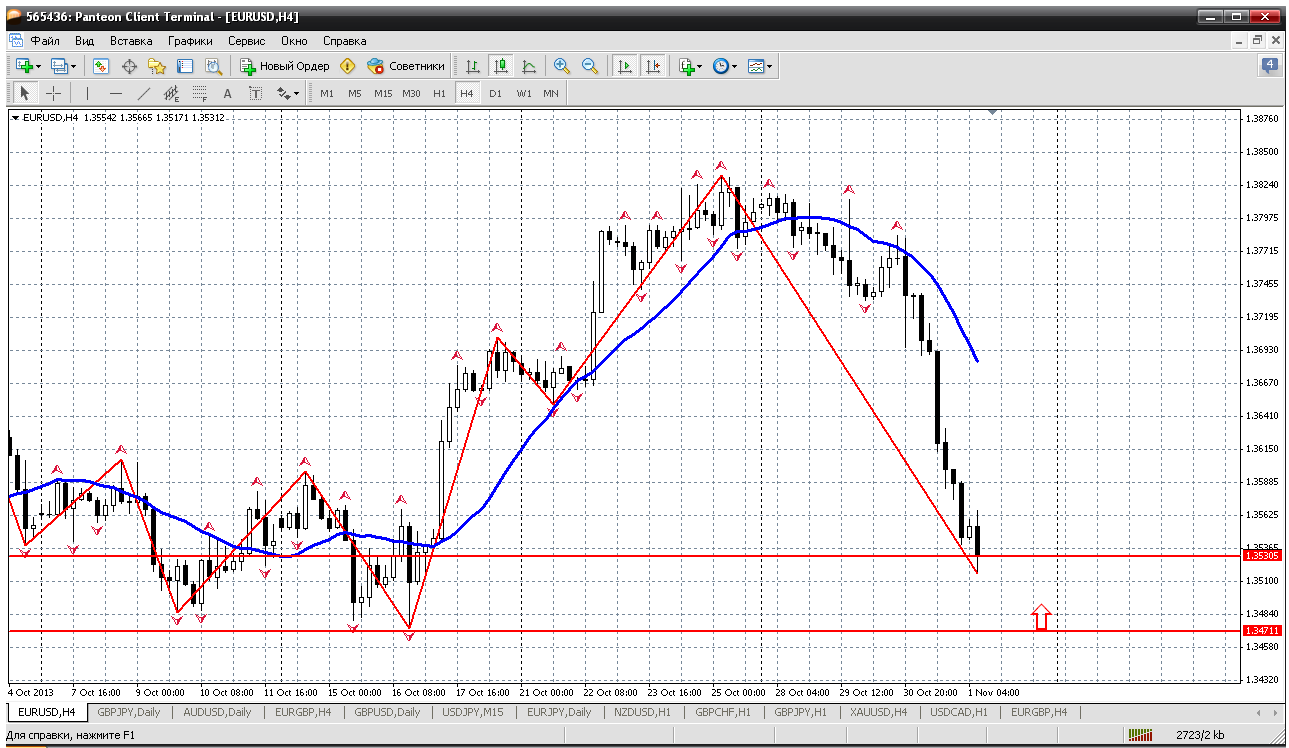The image size is (1289, 748).
Task: Switch timeframe to MN
Action: click(551, 93)
